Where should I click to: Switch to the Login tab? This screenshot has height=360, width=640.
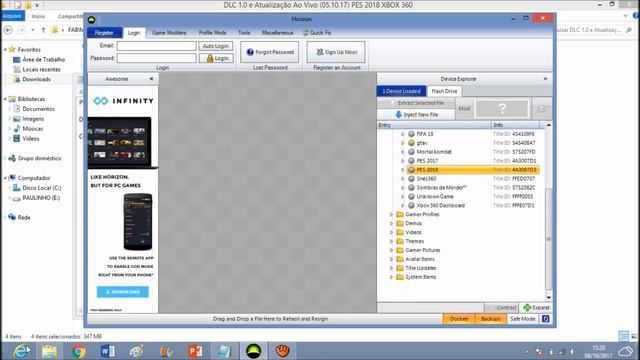(134, 33)
